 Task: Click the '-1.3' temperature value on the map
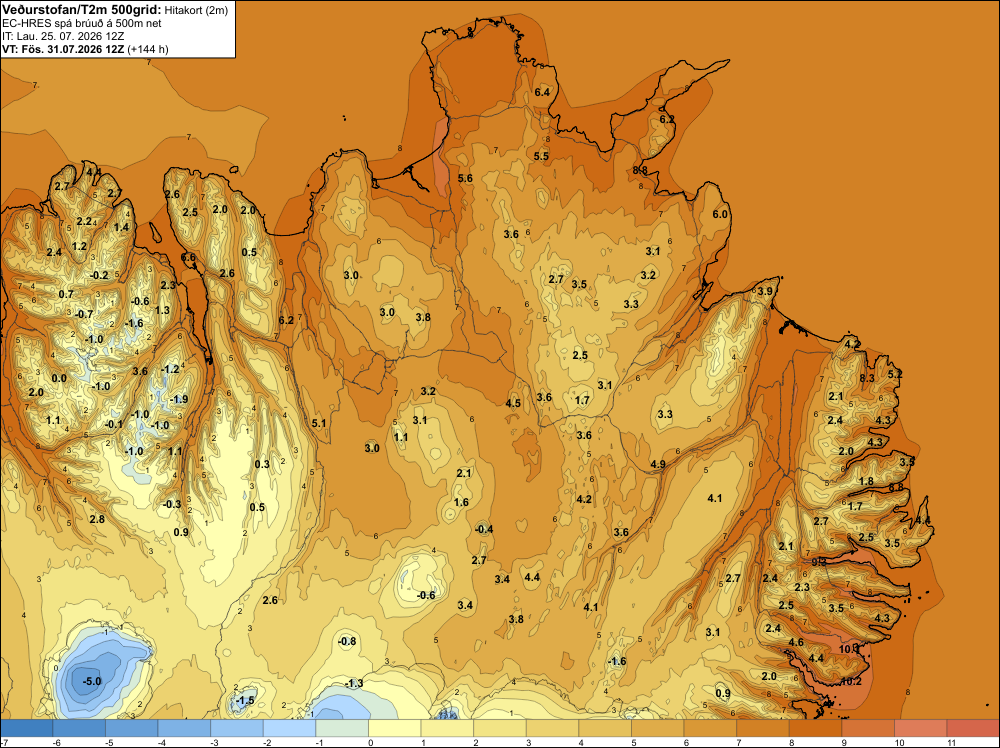click(x=354, y=684)
